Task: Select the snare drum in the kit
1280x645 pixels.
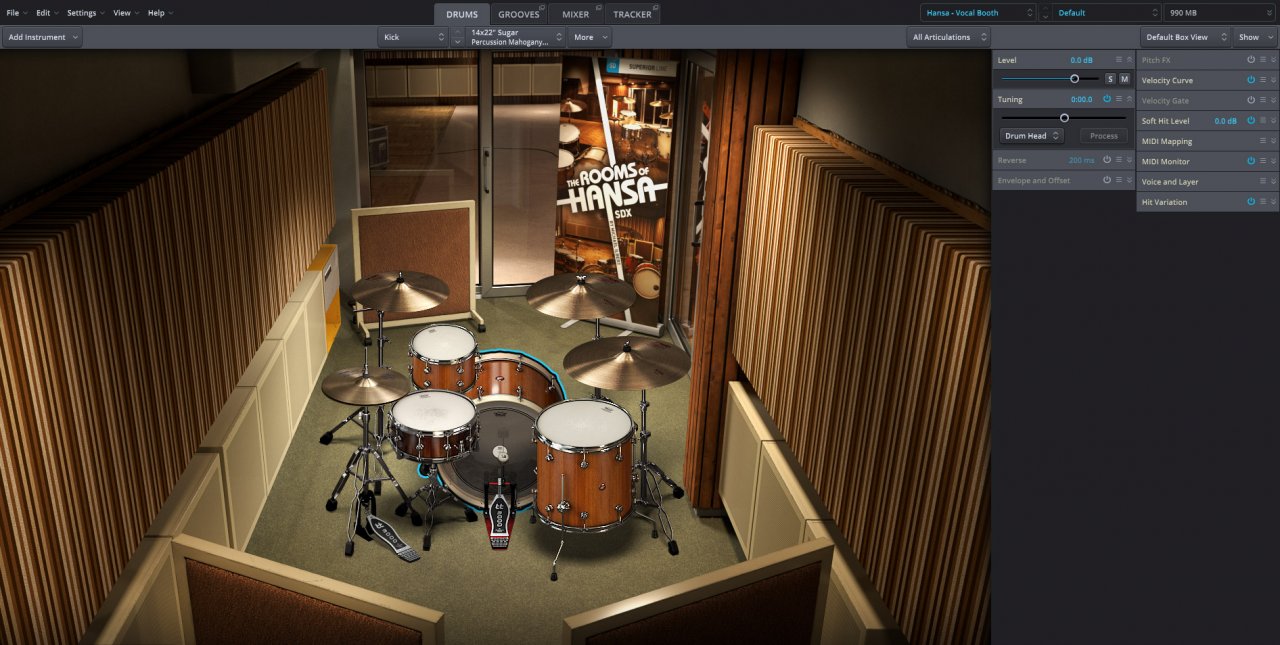Action: coord(432,425)
